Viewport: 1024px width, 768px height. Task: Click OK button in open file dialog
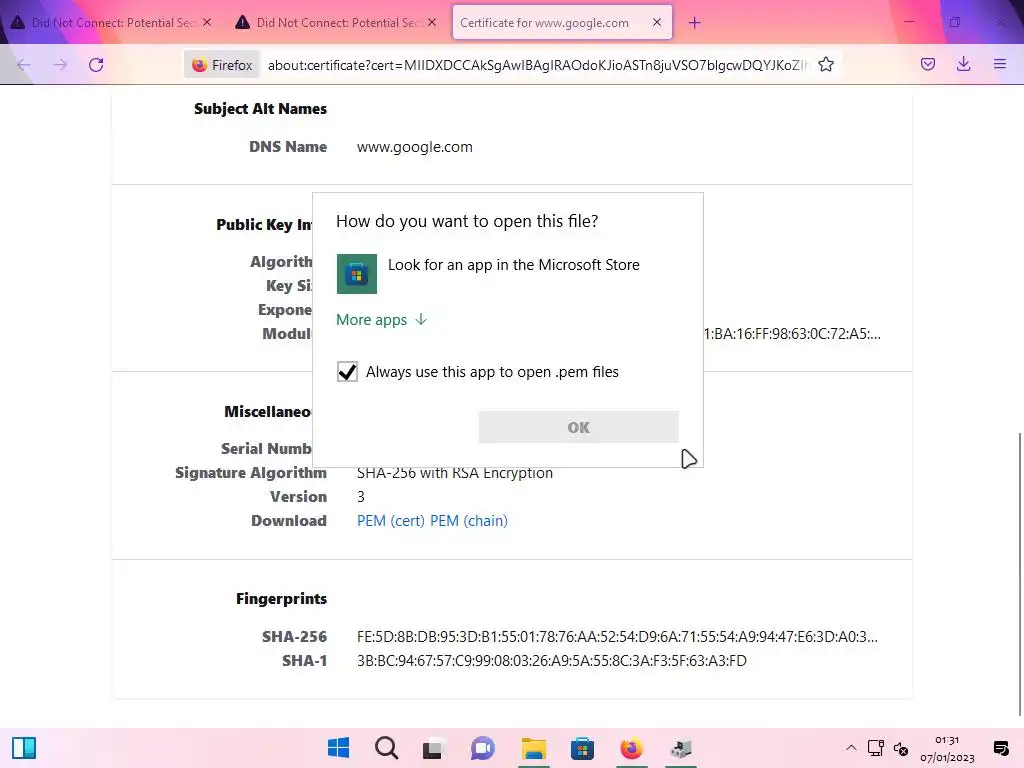(579, 427)
